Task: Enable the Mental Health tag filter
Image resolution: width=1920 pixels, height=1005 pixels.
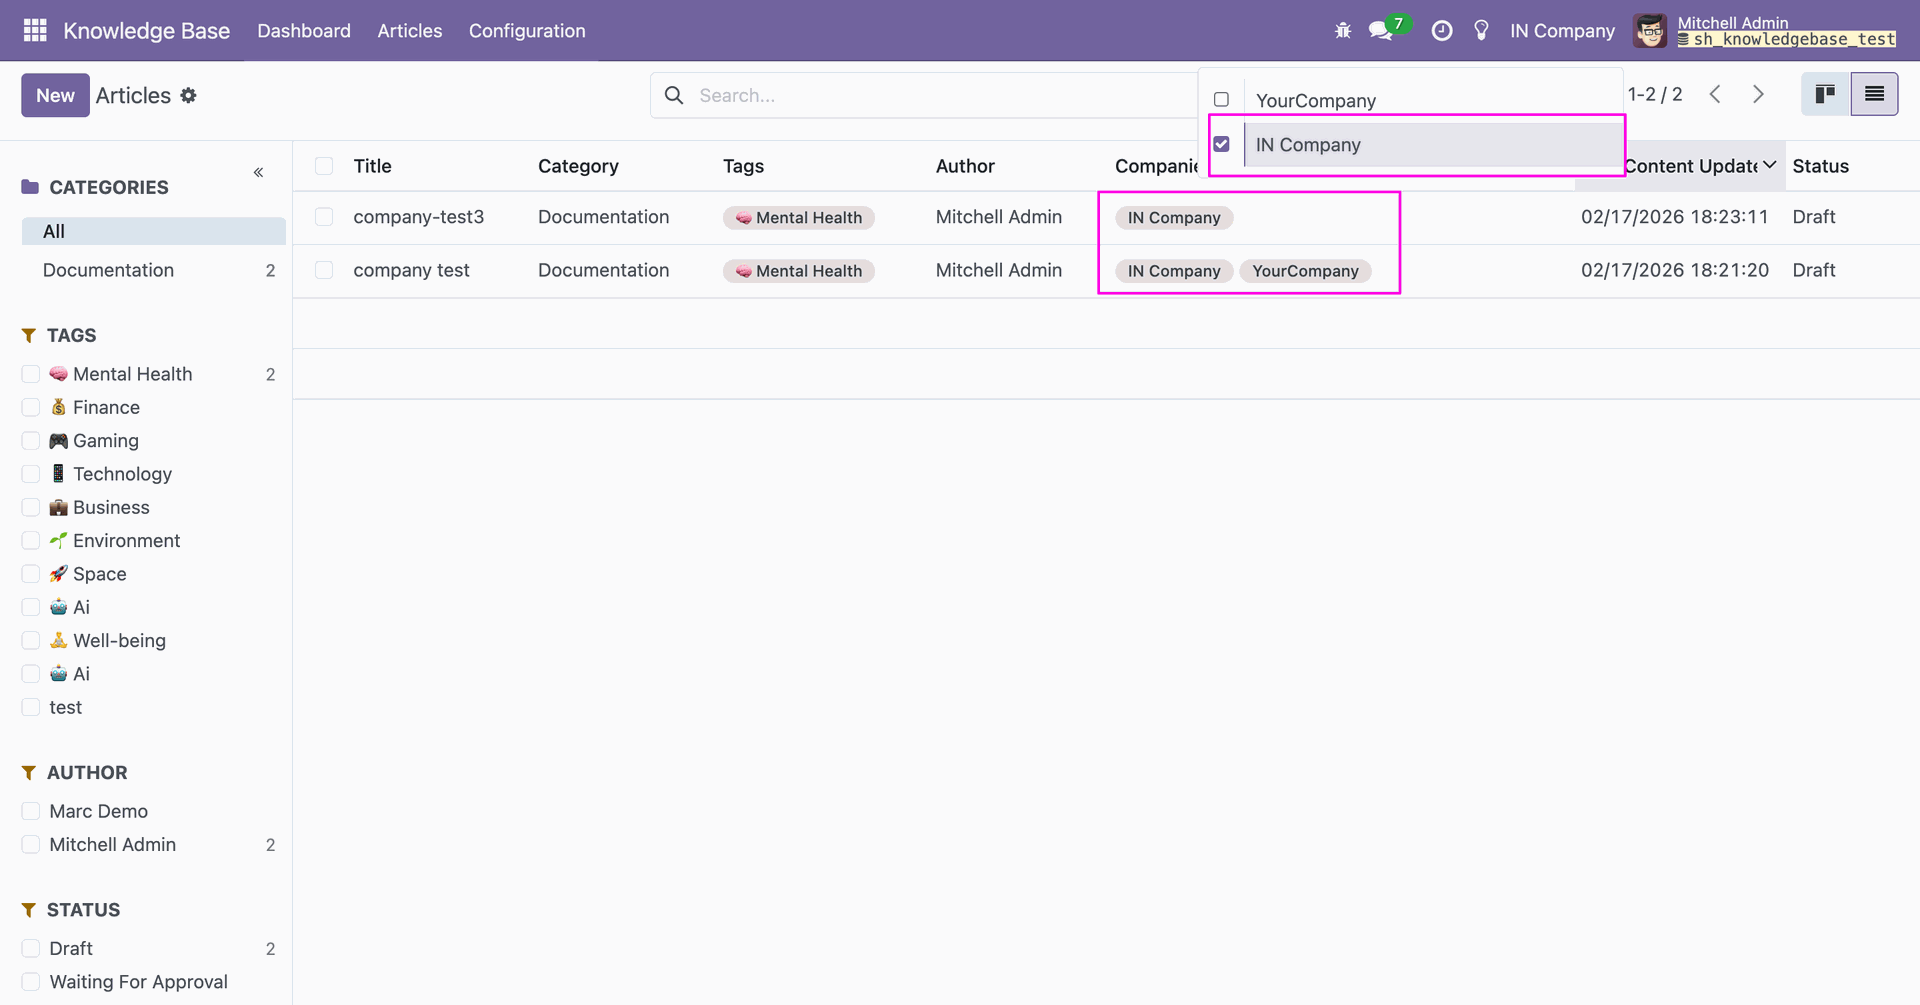Action: (x=31, y=374)
